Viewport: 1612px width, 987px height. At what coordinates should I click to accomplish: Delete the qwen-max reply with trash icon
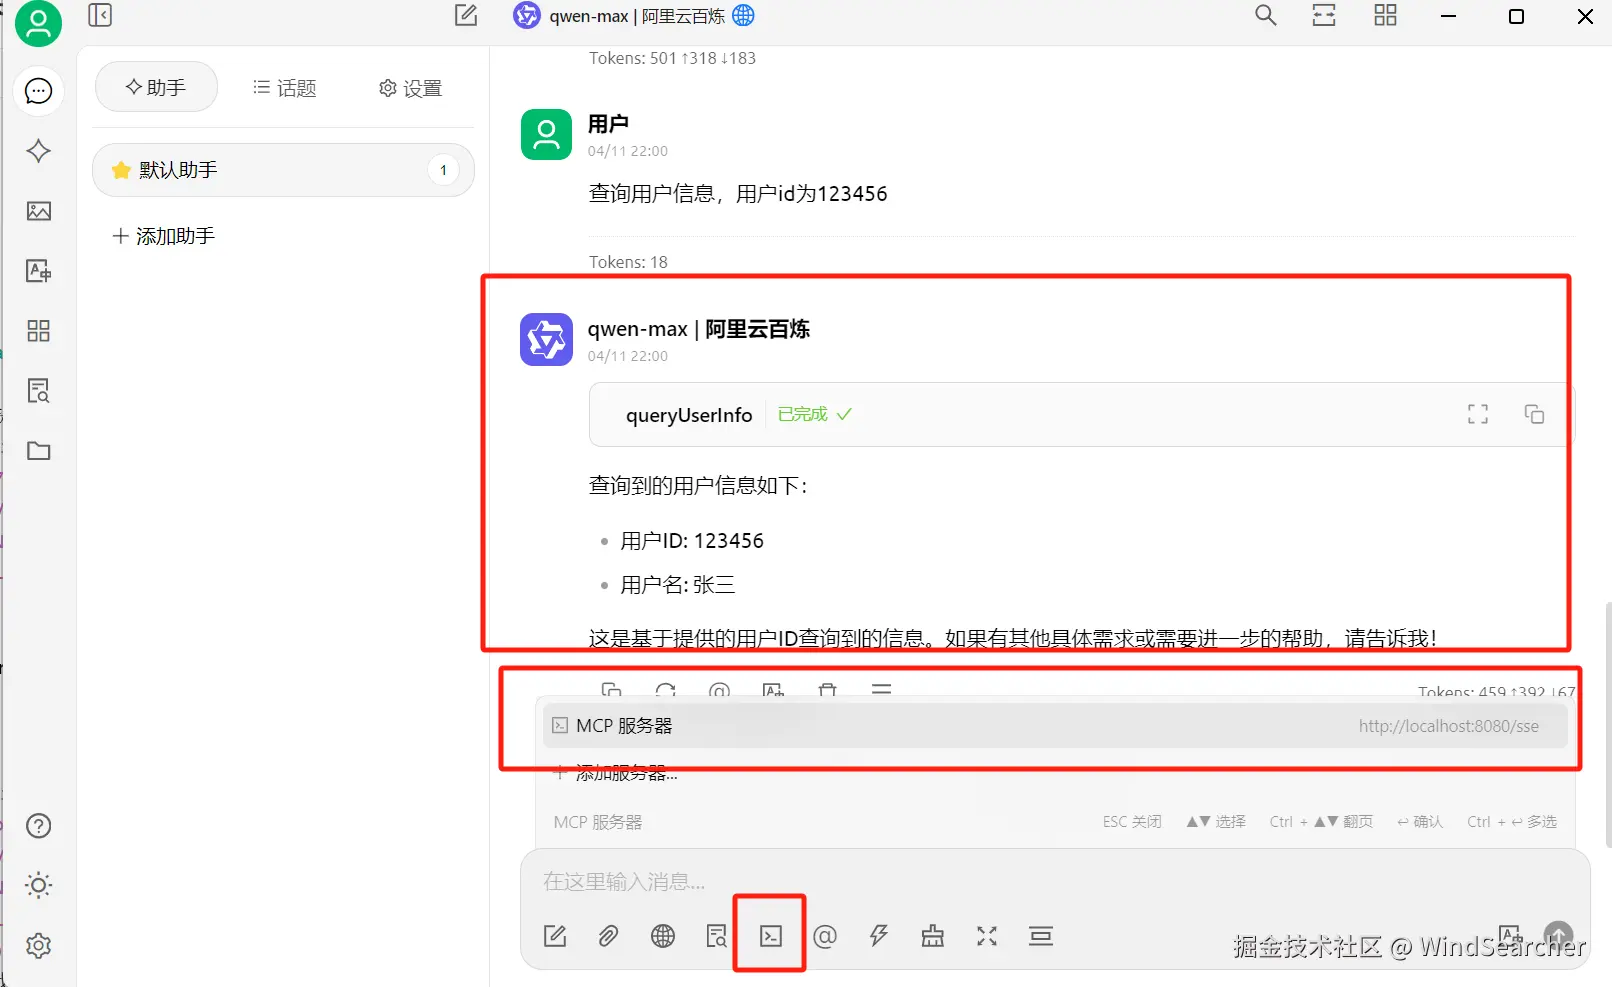click(827, 689)
